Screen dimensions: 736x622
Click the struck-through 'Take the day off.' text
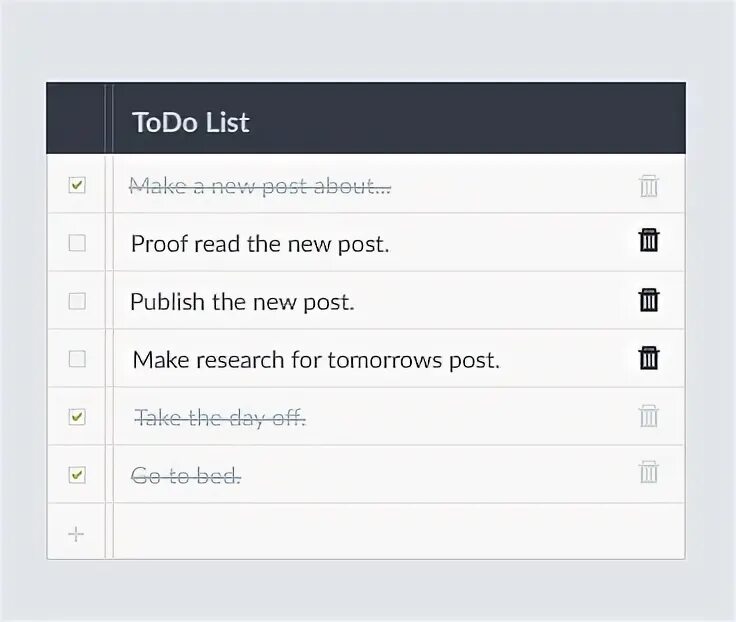tap(220, 418)
